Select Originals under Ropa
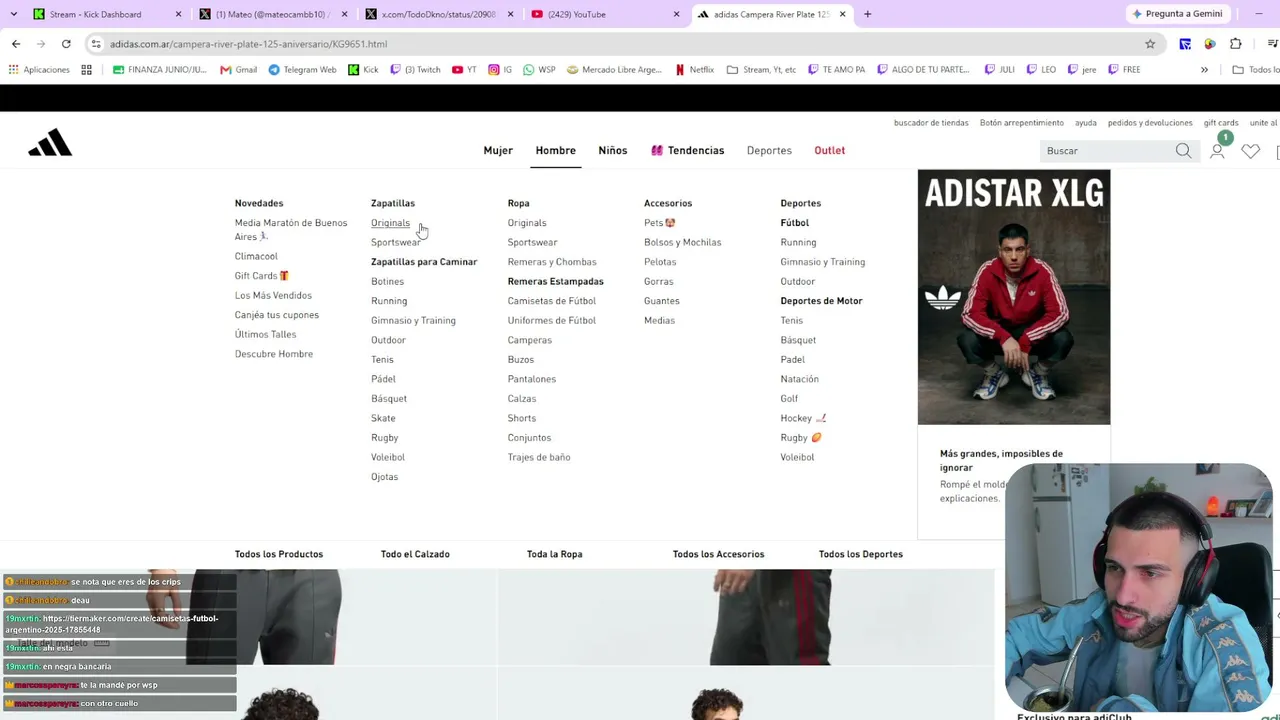Image resolution: width=1280 pixels, height=720 pixels. [x=527, y=223]
